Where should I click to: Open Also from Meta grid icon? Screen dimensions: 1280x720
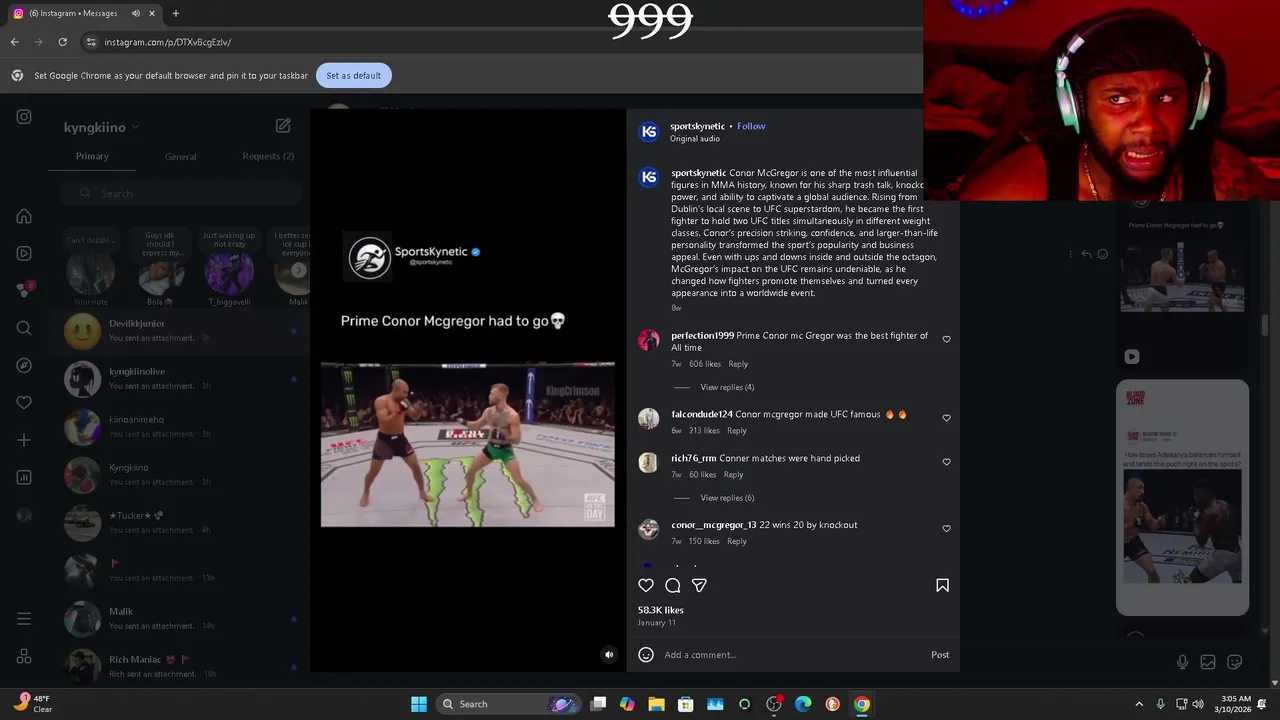[24, 657]
